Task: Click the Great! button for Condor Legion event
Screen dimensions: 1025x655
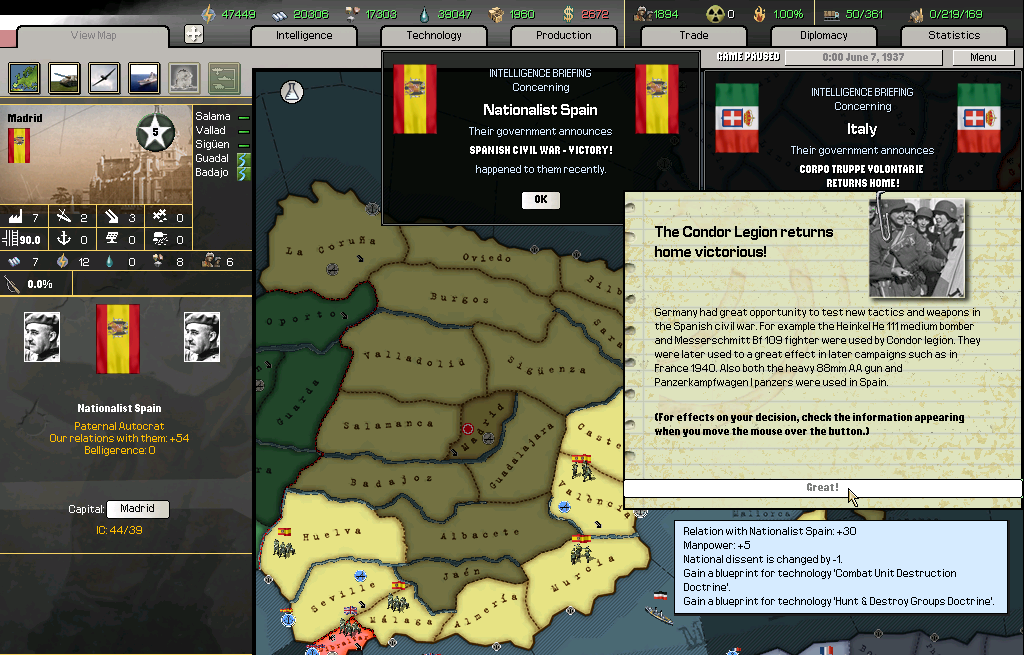Action: [822, 488]
